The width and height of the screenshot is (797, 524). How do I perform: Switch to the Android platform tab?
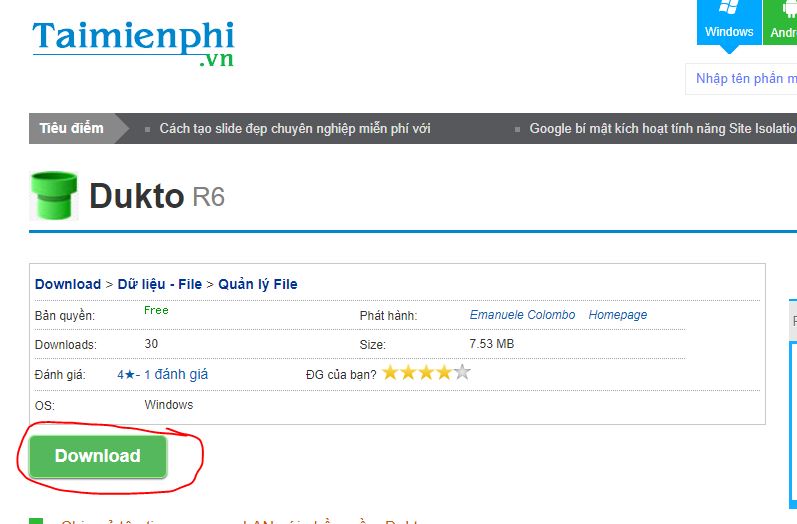tap(781, 23)
